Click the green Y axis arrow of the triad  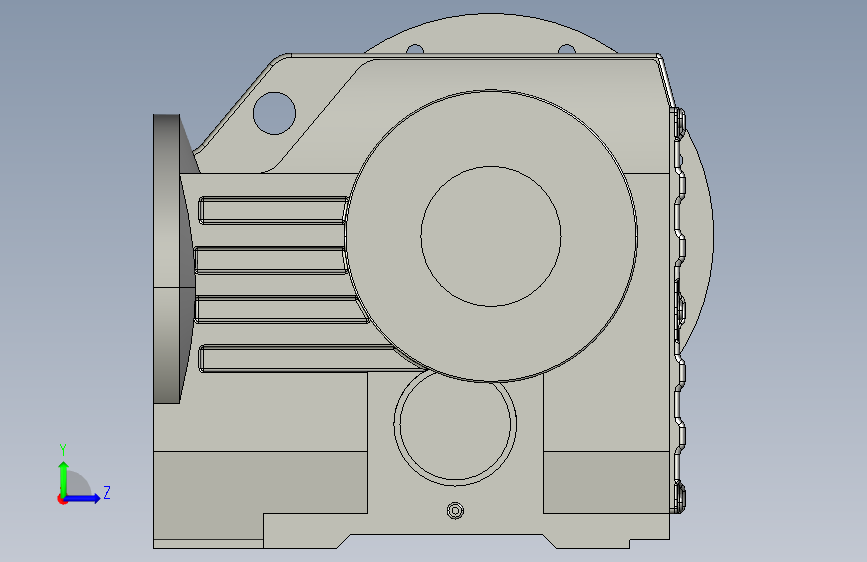click(x=64, y=478)
